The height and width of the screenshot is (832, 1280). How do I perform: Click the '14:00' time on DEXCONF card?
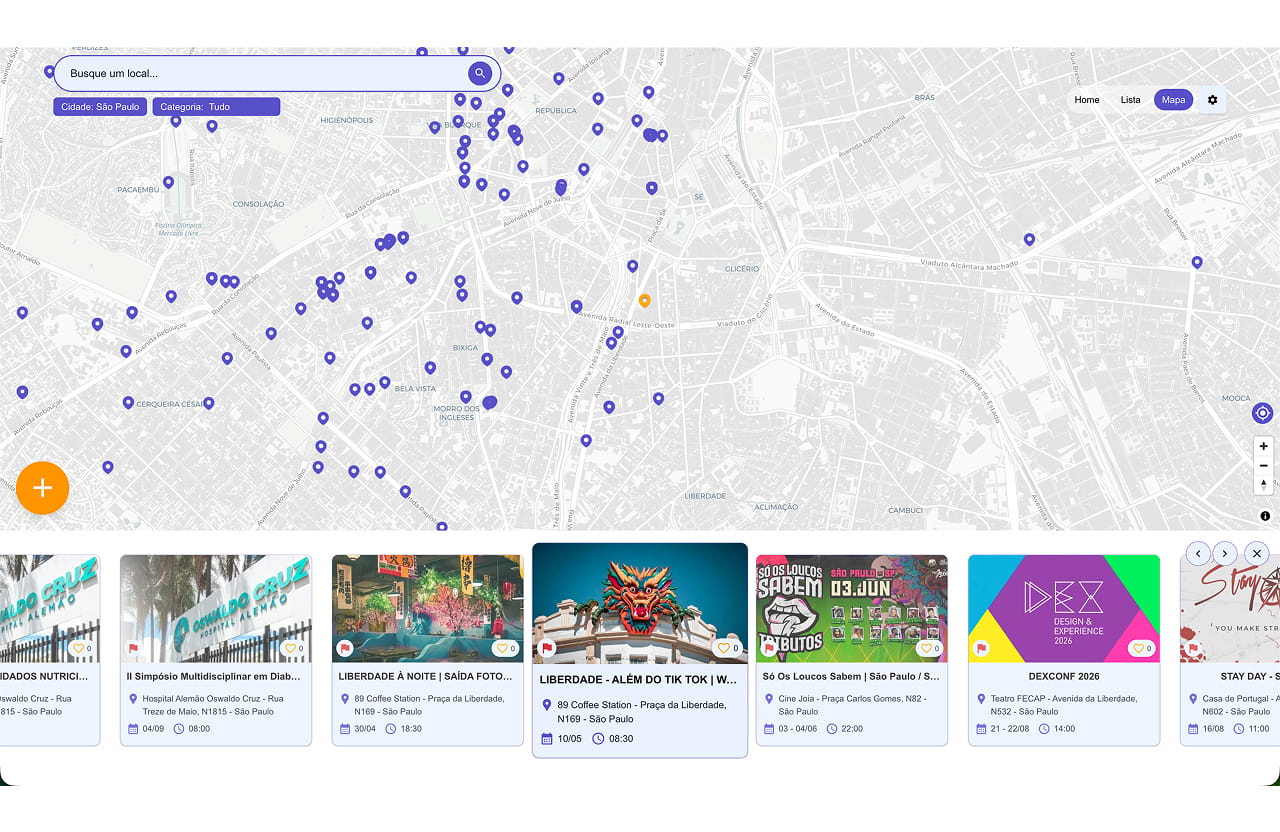pos(1065,729)
